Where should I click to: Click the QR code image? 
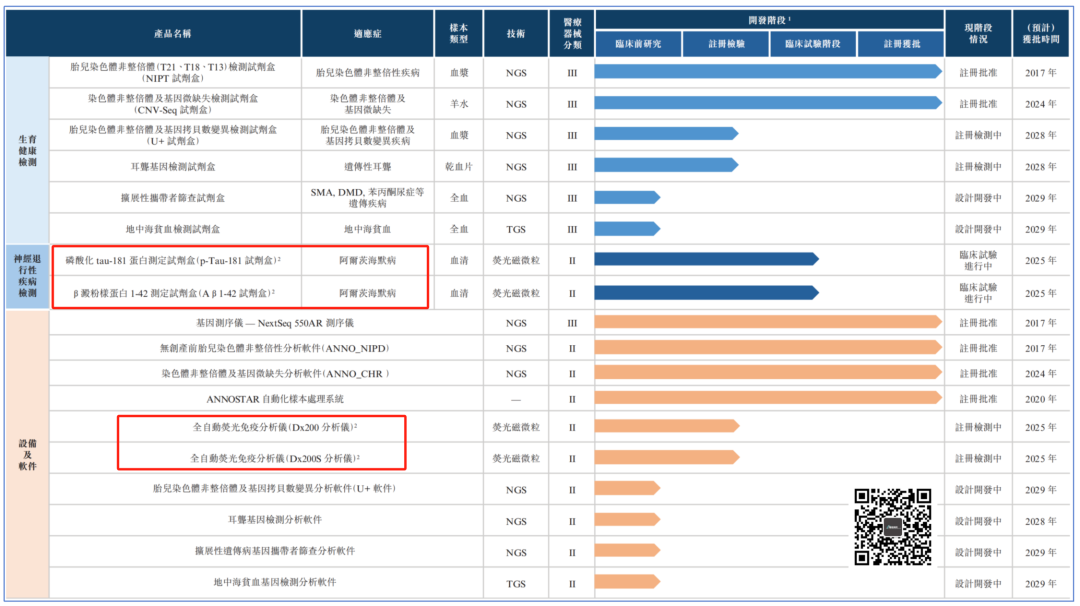pyautogui.click(x=892, y=527)
